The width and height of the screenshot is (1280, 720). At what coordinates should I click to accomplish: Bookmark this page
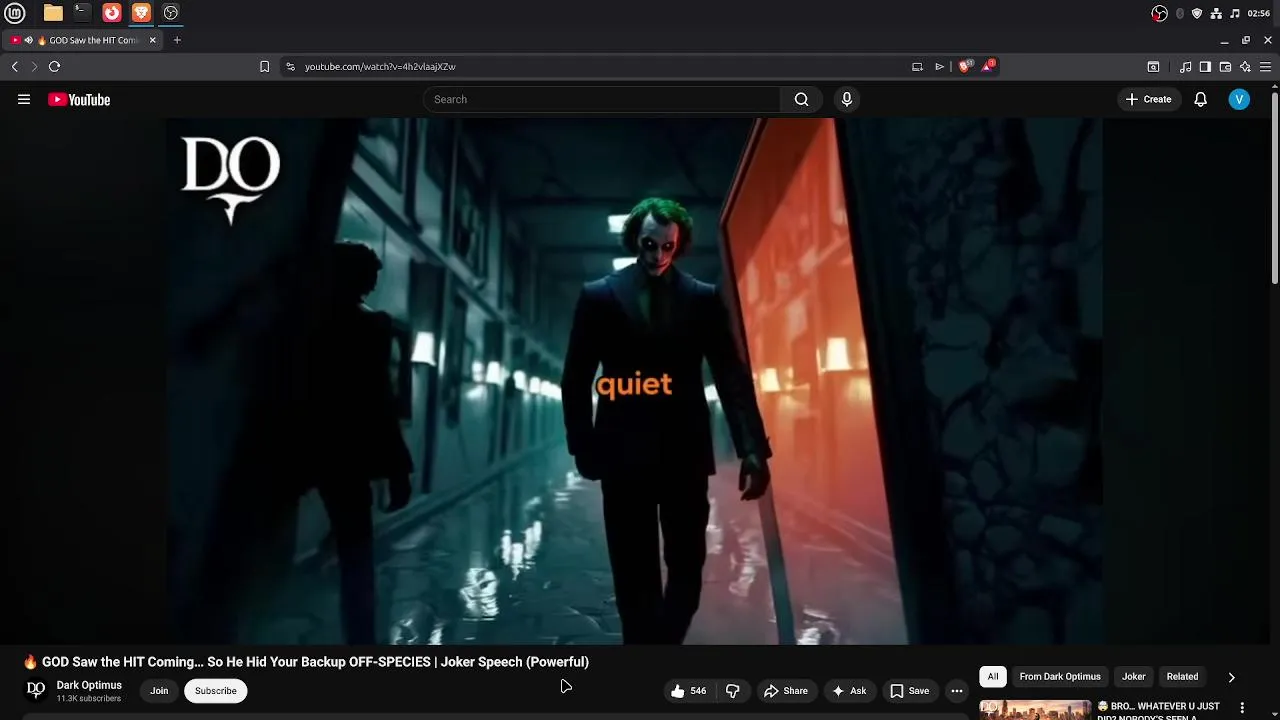[x=264, y=66]
